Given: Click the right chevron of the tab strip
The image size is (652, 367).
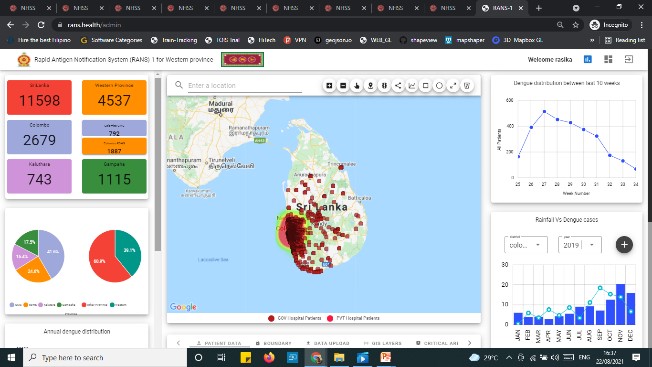Looking at the screenshot, I should tap(470, 343).
